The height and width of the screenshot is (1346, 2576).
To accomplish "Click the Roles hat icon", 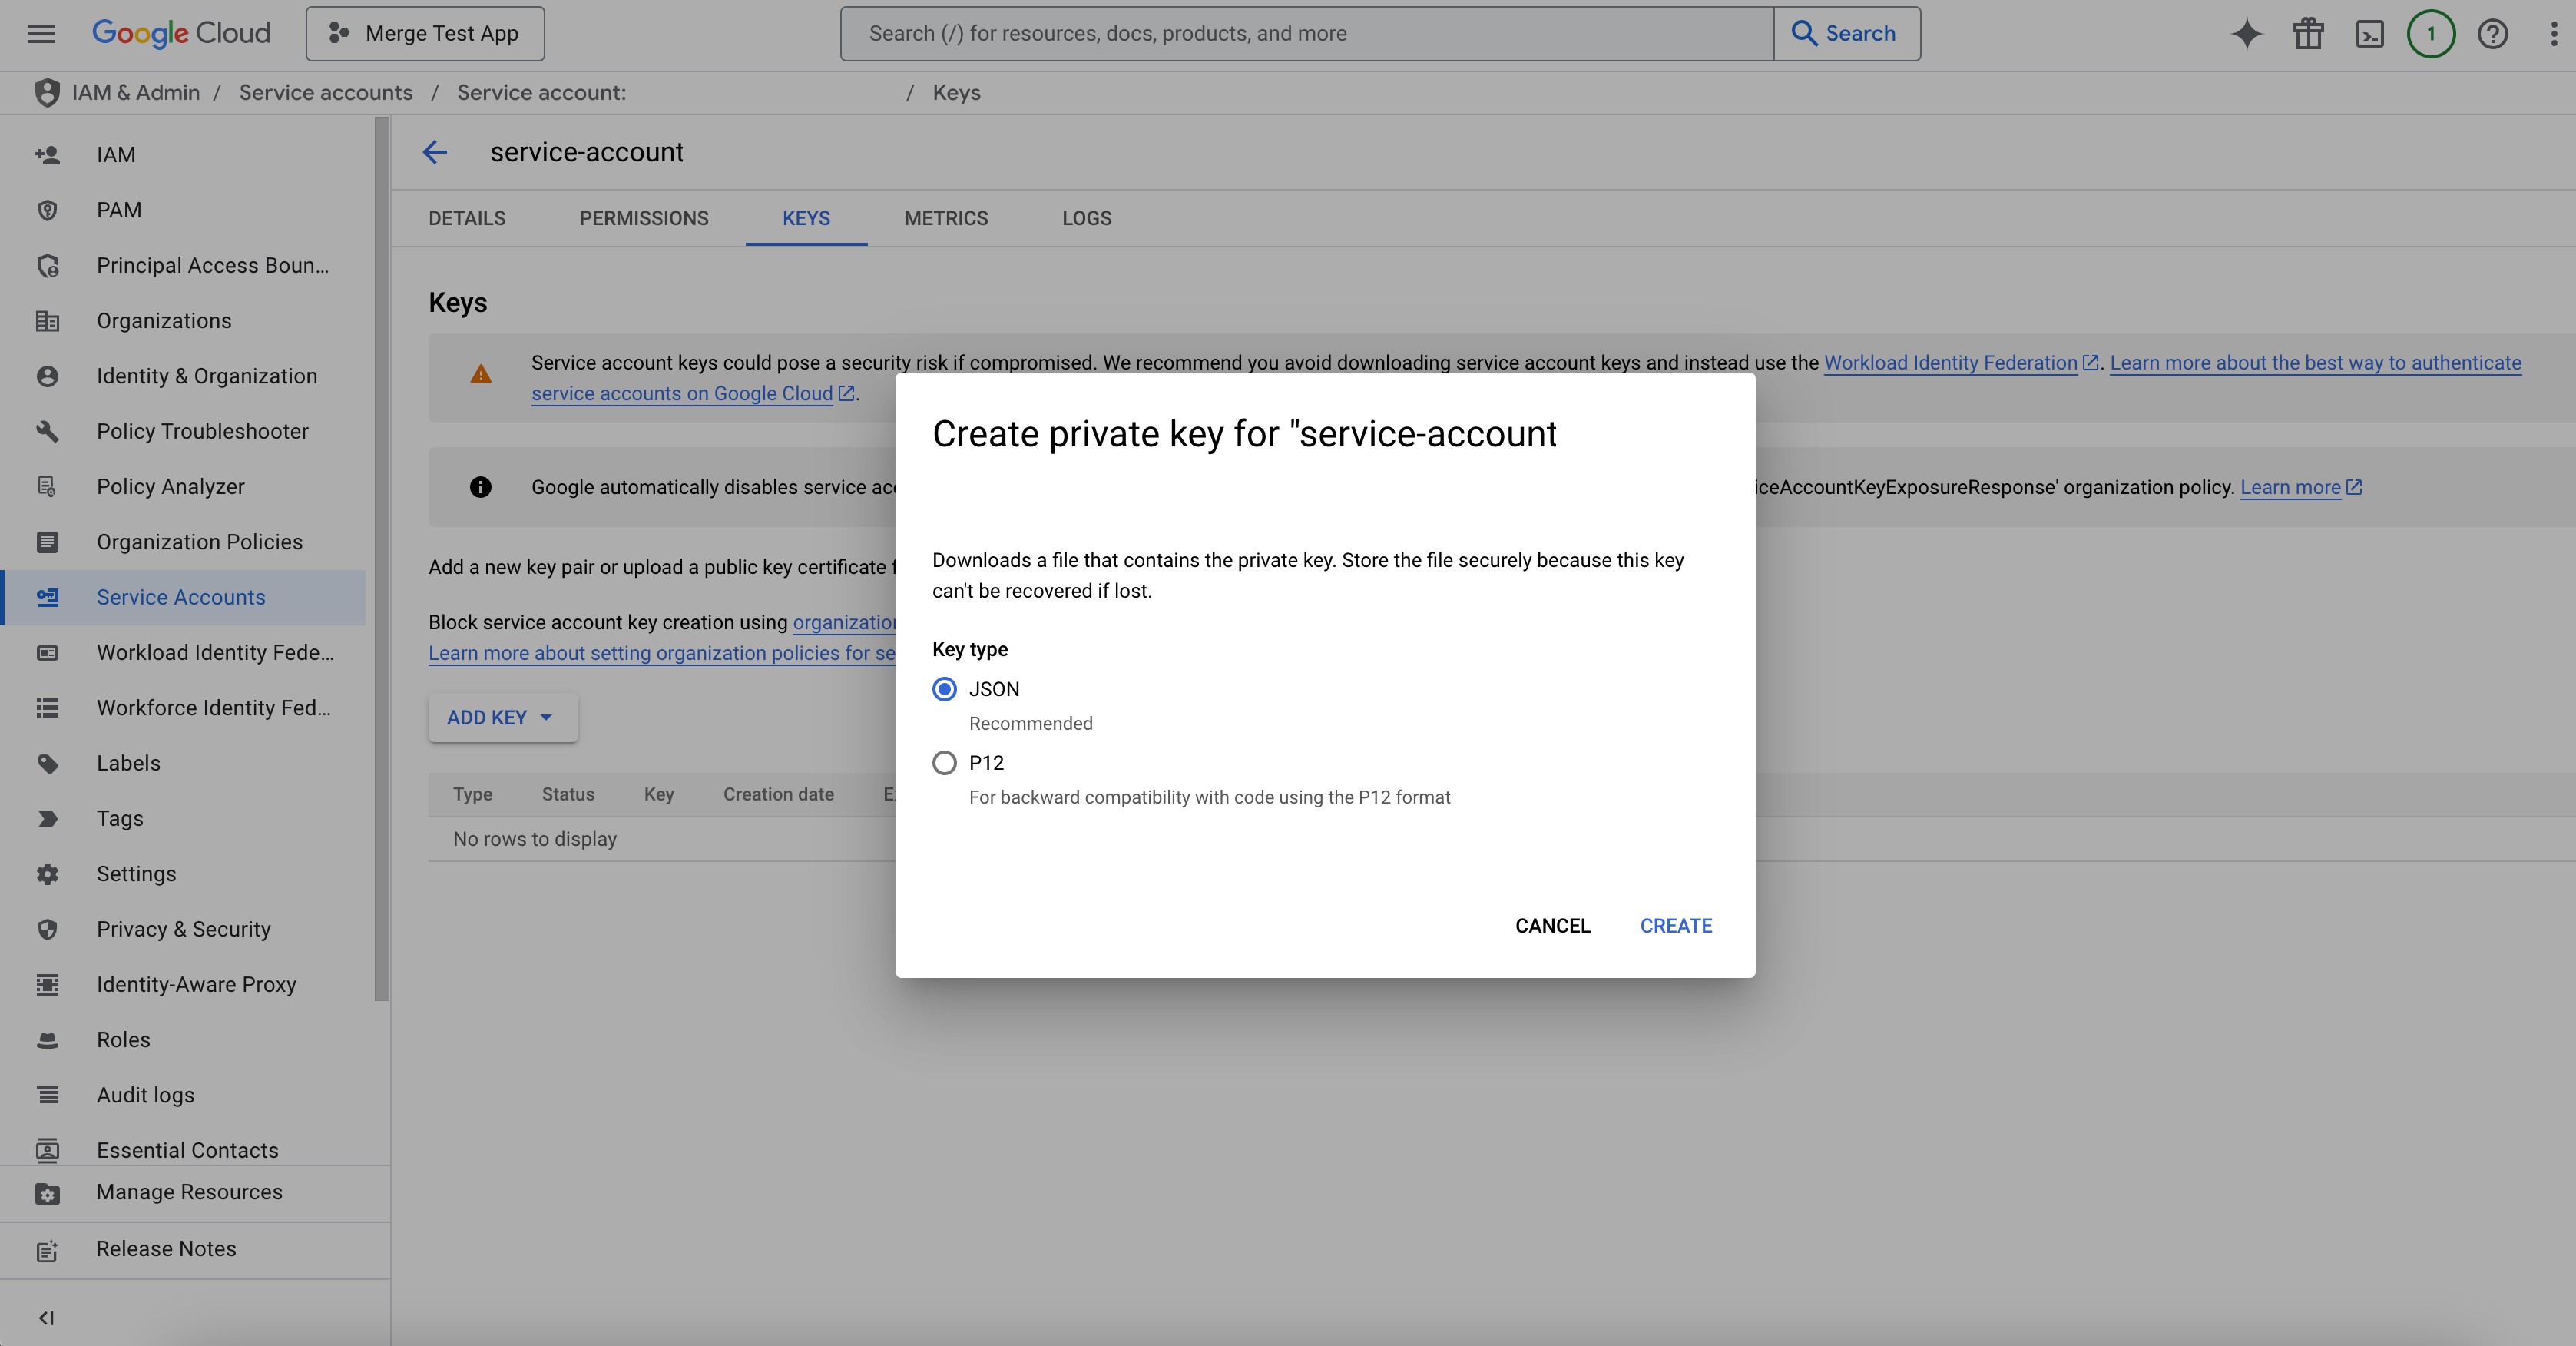I will pyautogui.click(x=47, y=1040).
